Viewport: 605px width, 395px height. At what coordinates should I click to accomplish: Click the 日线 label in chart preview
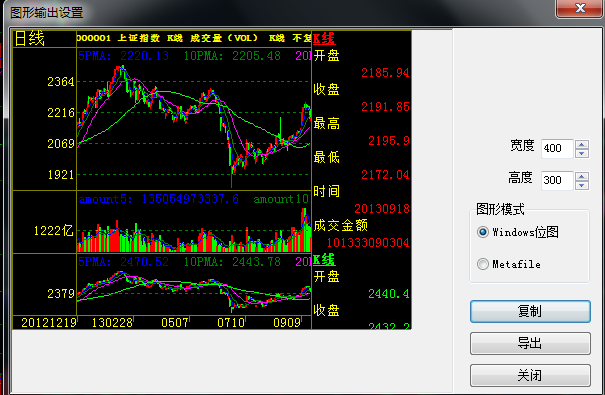click(29, 39)
